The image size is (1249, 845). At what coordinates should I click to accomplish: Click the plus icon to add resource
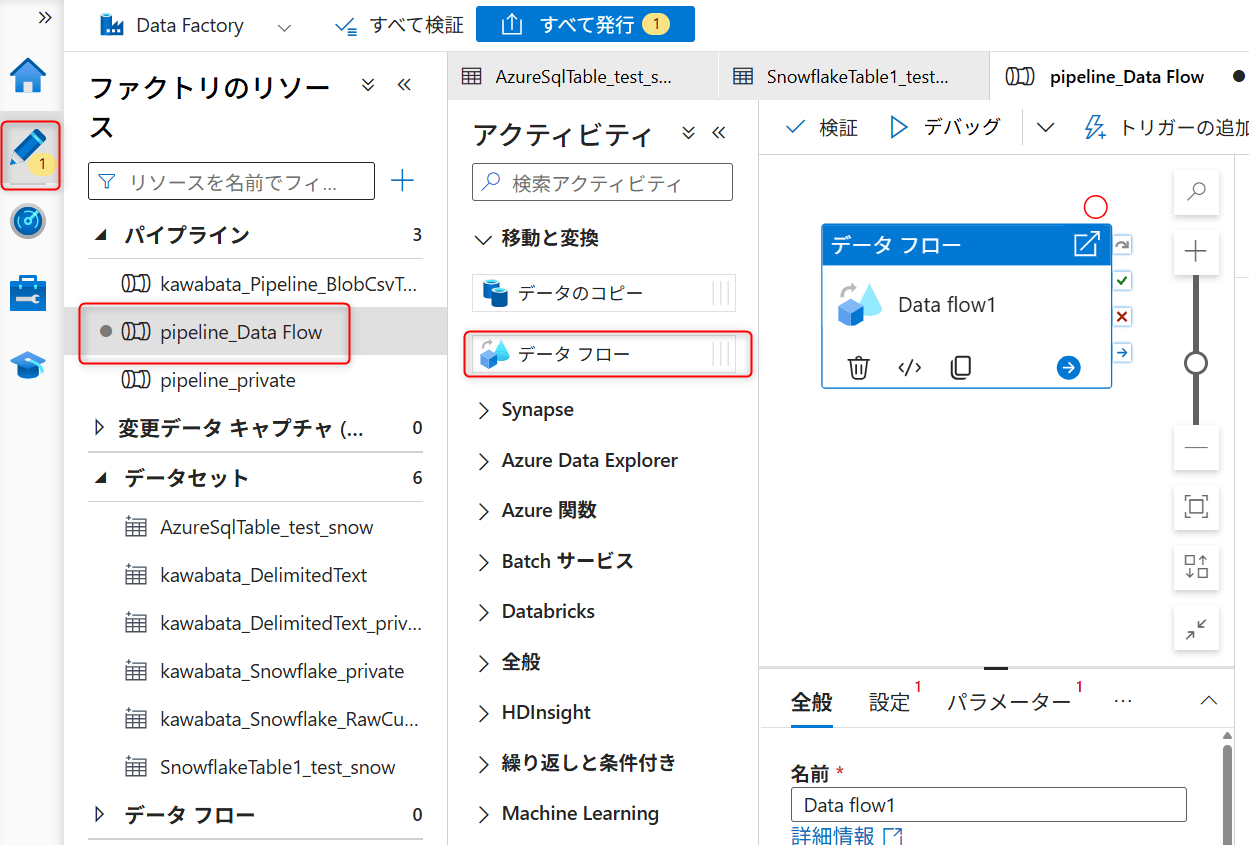coord(402,181)
